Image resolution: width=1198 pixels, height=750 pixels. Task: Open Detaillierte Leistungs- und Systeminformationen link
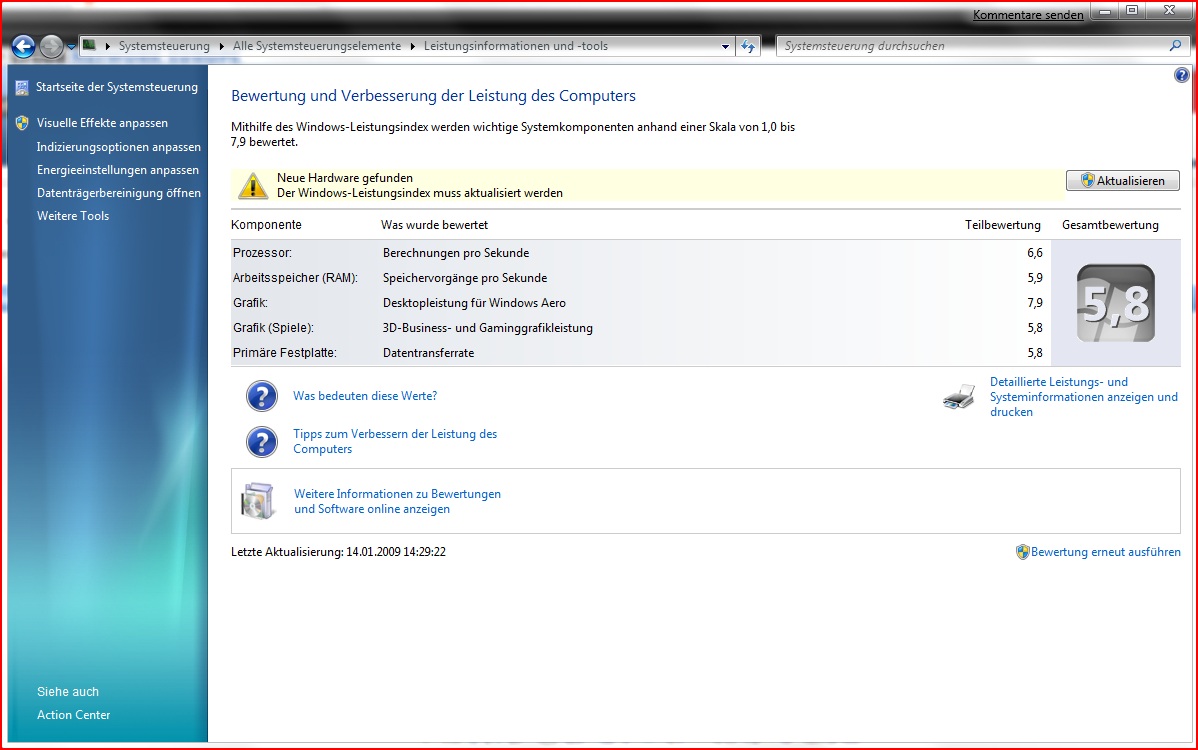pyautogui.click(x=1083, y=396)
